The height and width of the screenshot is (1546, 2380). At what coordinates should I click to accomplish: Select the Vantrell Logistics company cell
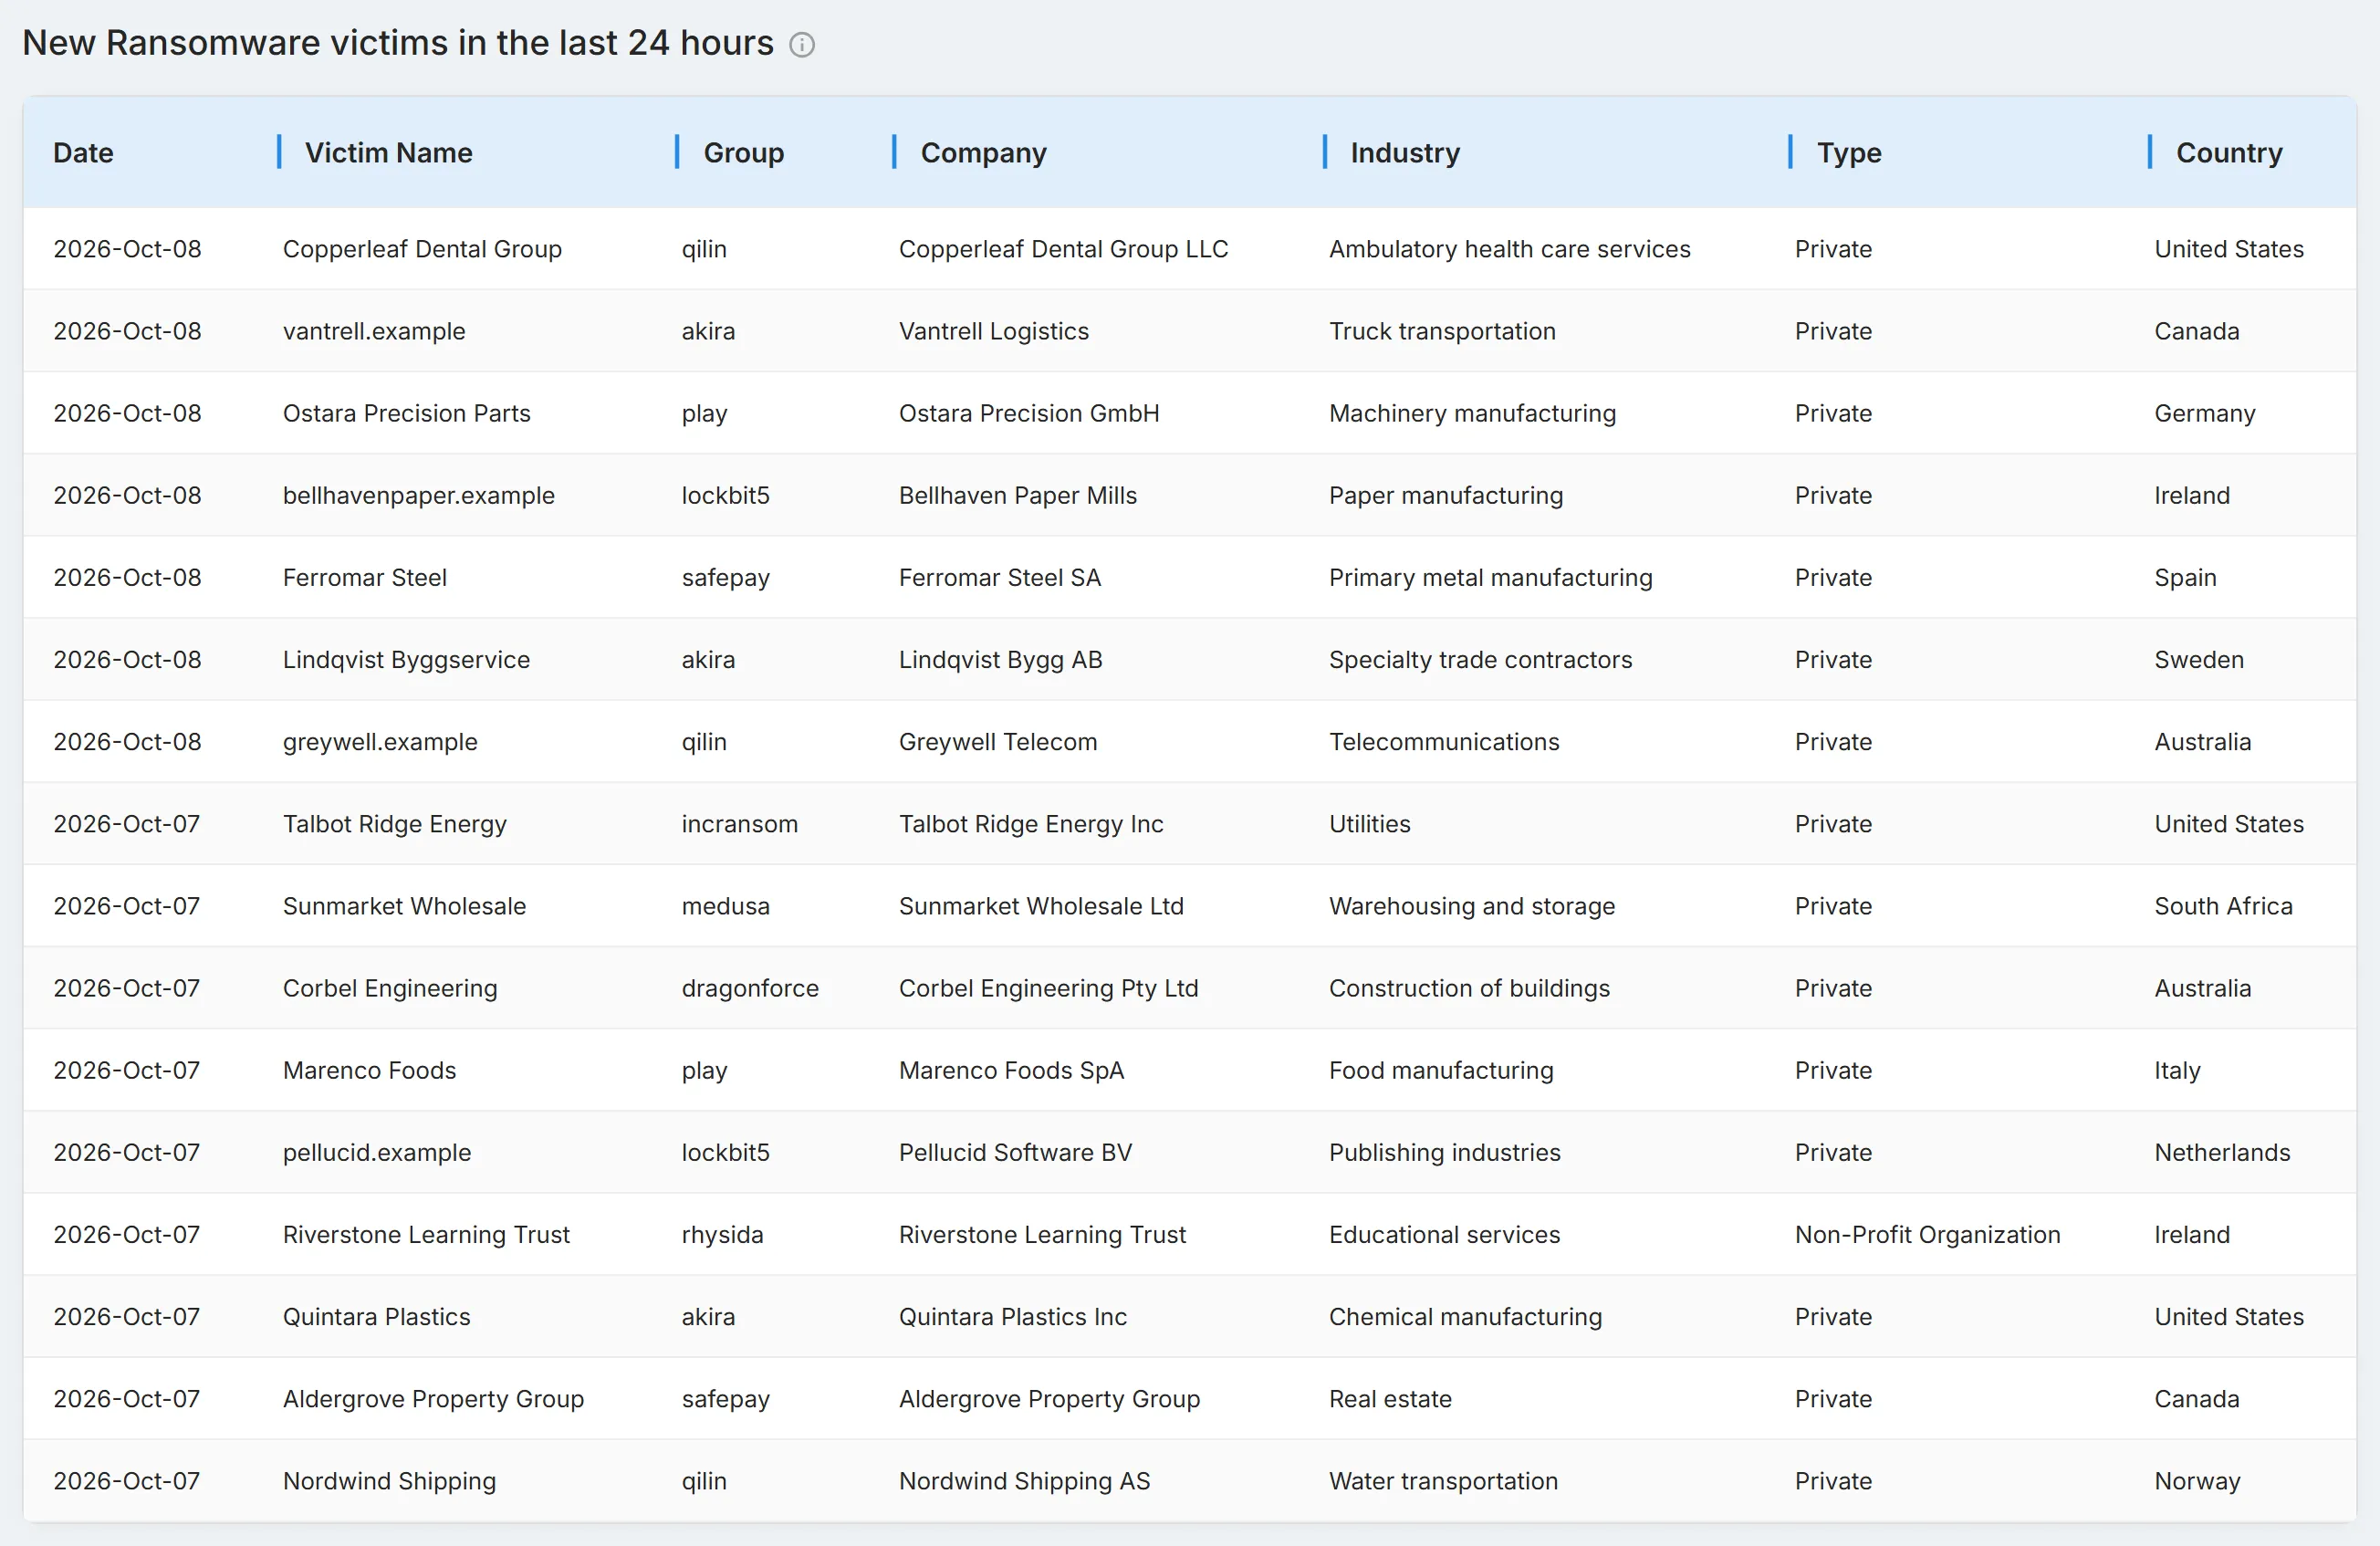coord(993,331)
